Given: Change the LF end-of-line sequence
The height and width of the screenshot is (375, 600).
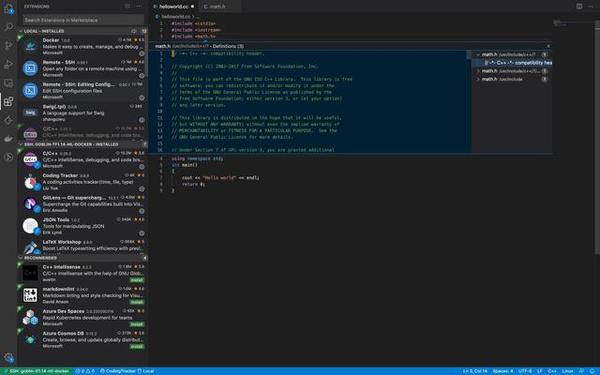Looking at the screenshot, I should [540, 371].
